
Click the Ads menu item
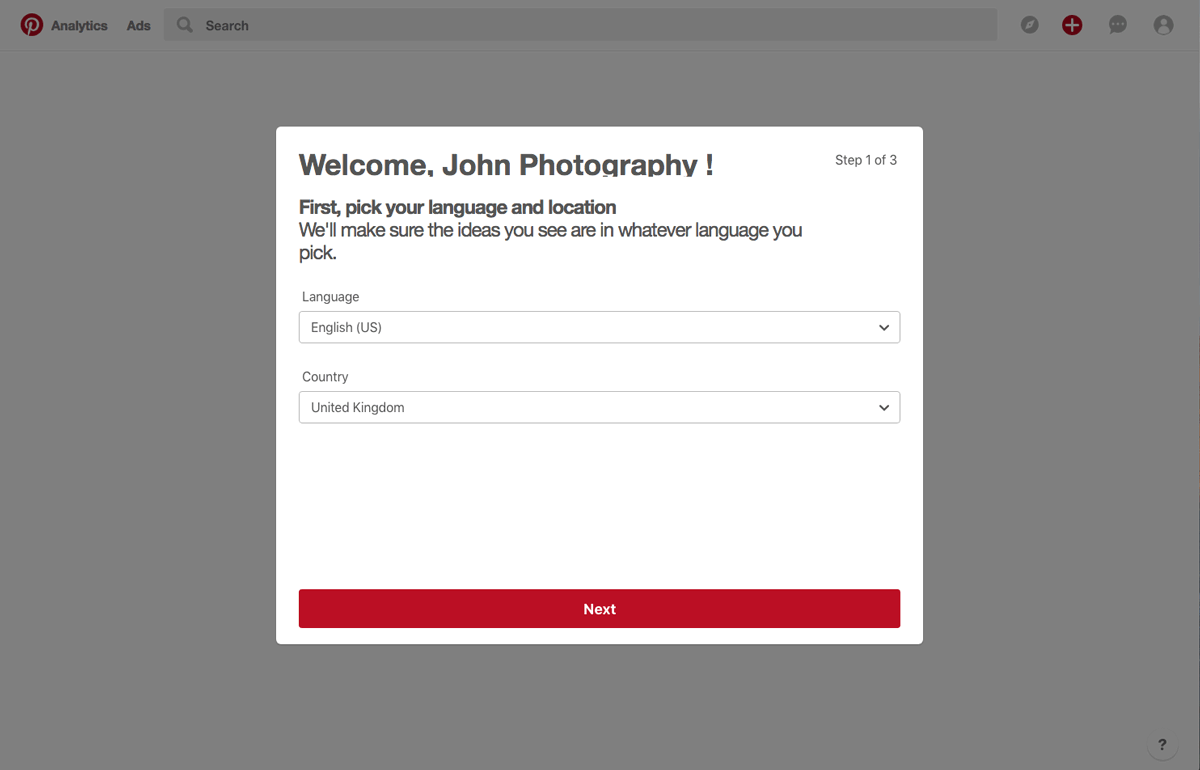click(138, 25)
